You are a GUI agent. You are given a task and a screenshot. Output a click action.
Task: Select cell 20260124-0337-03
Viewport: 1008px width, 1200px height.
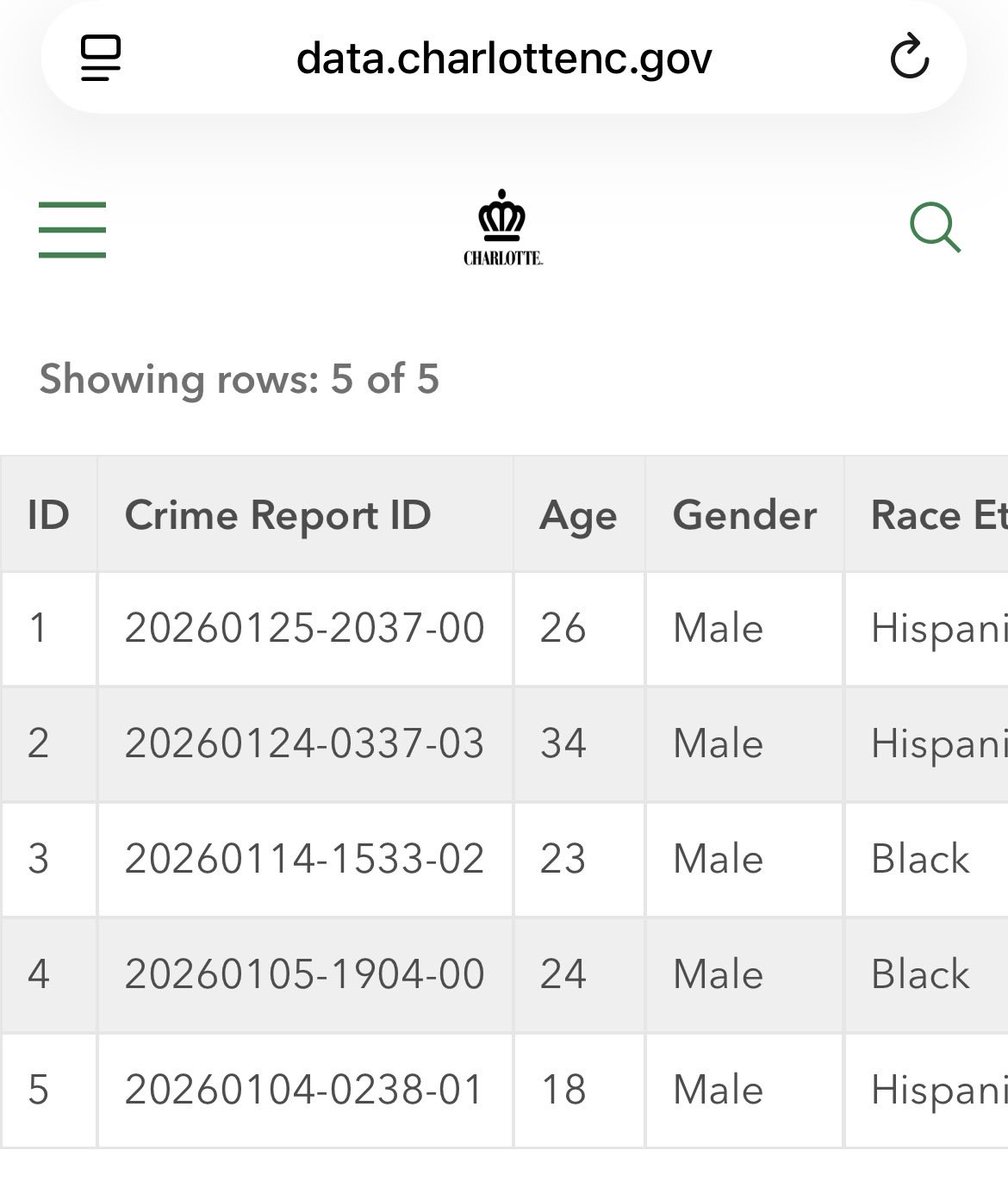(304, 744)
